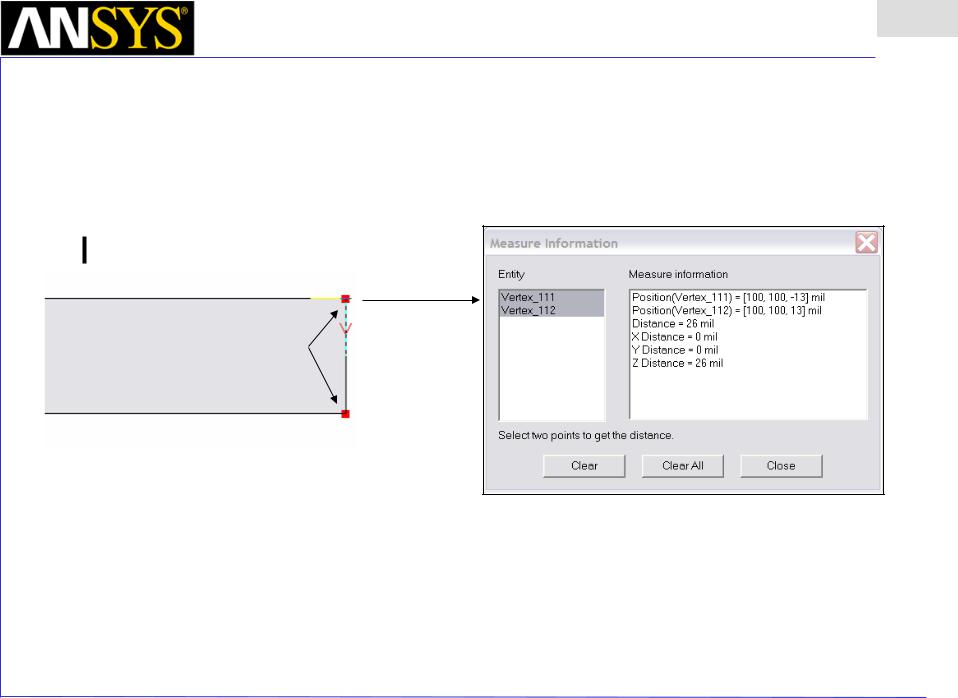Click the "Select two points to get the distance." hint

pyautogui.click(x=585, y=435)
